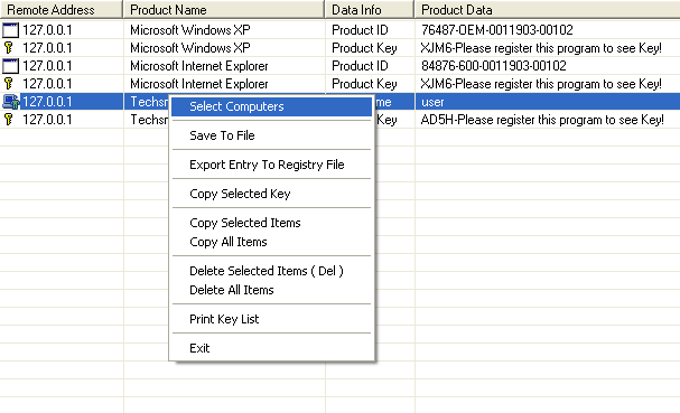Click the key icon in Internet Explorer Product Key row

(8, 83)
